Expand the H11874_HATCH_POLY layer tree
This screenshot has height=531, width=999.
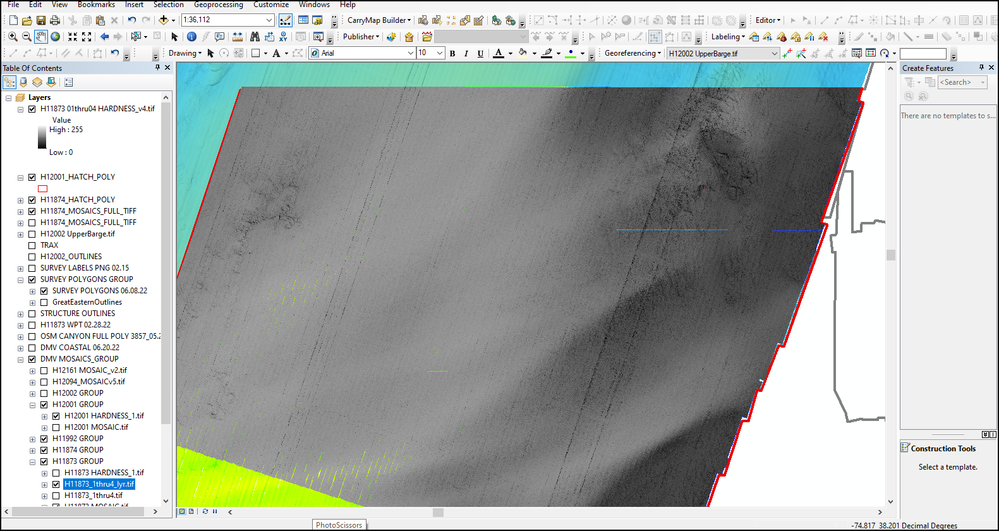point(21,200)
